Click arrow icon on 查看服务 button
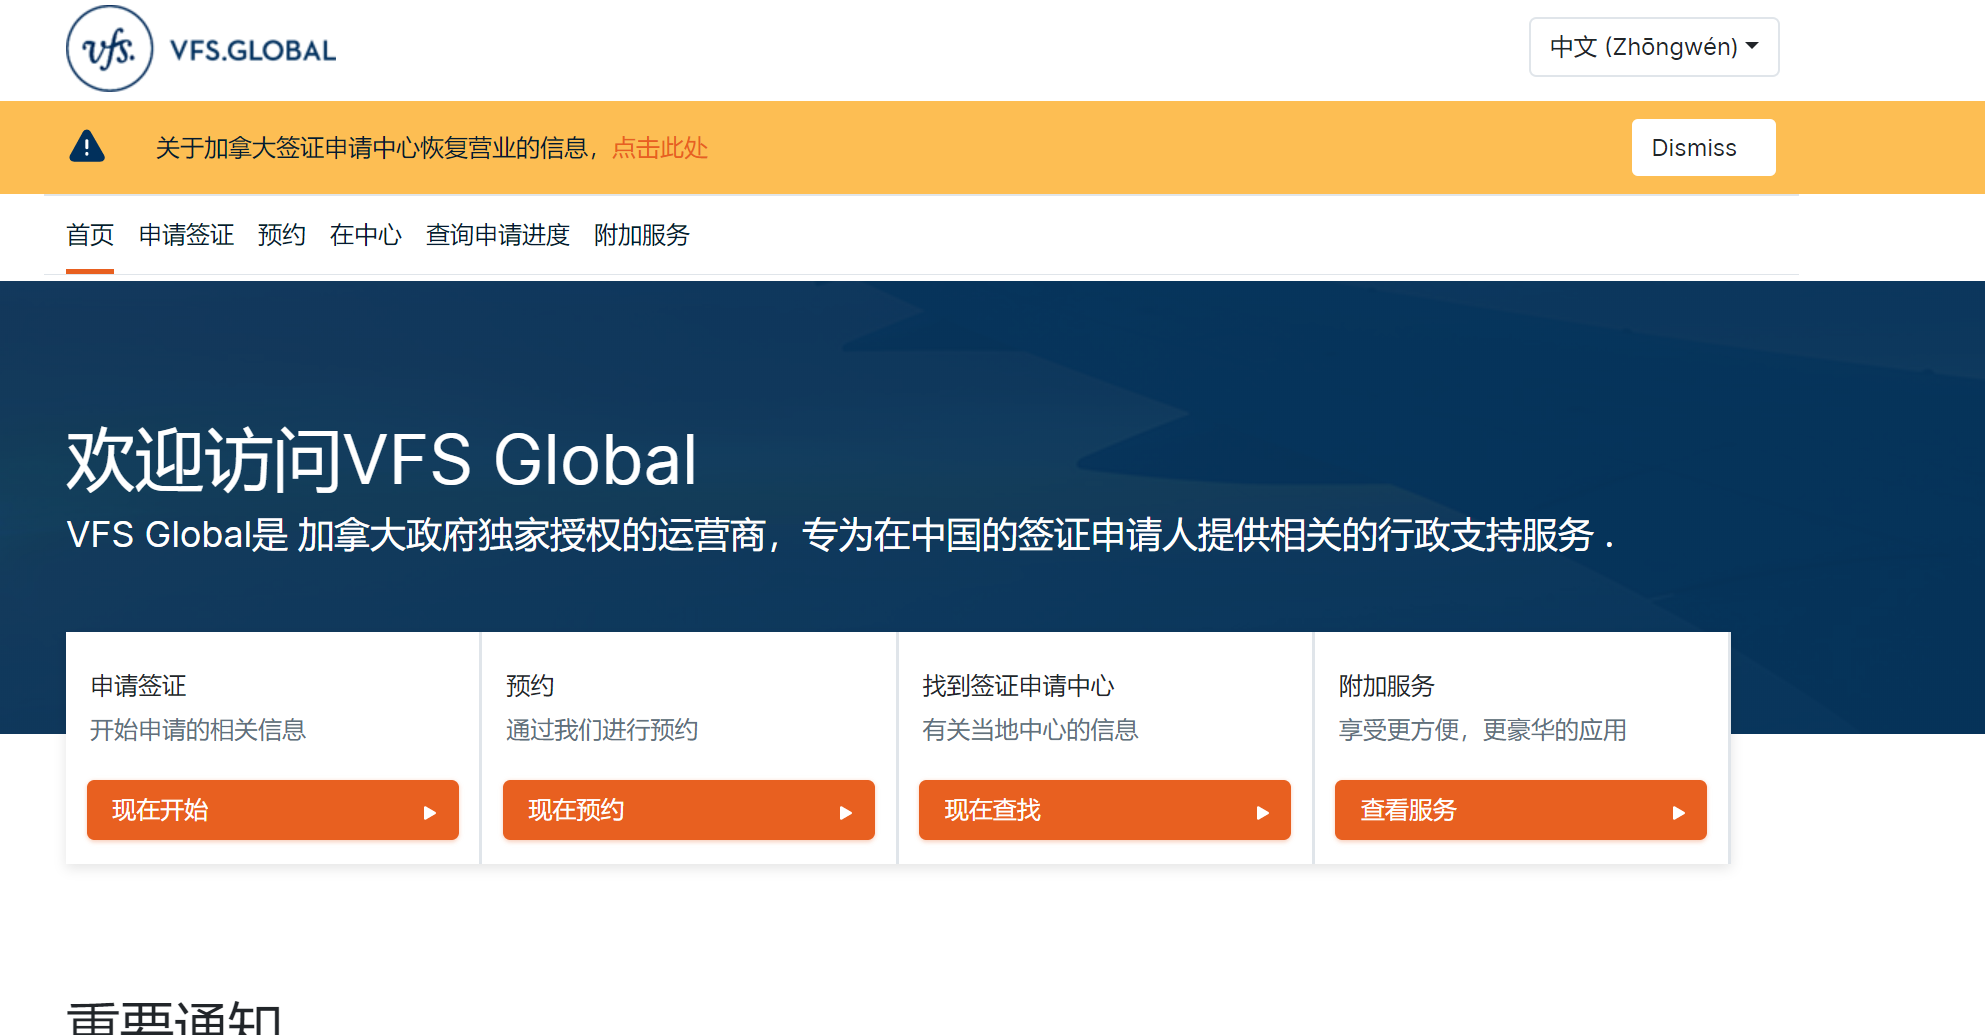Image resolution: width=1985 pixels, height=1035 pixels. [x=1678, y=812]
